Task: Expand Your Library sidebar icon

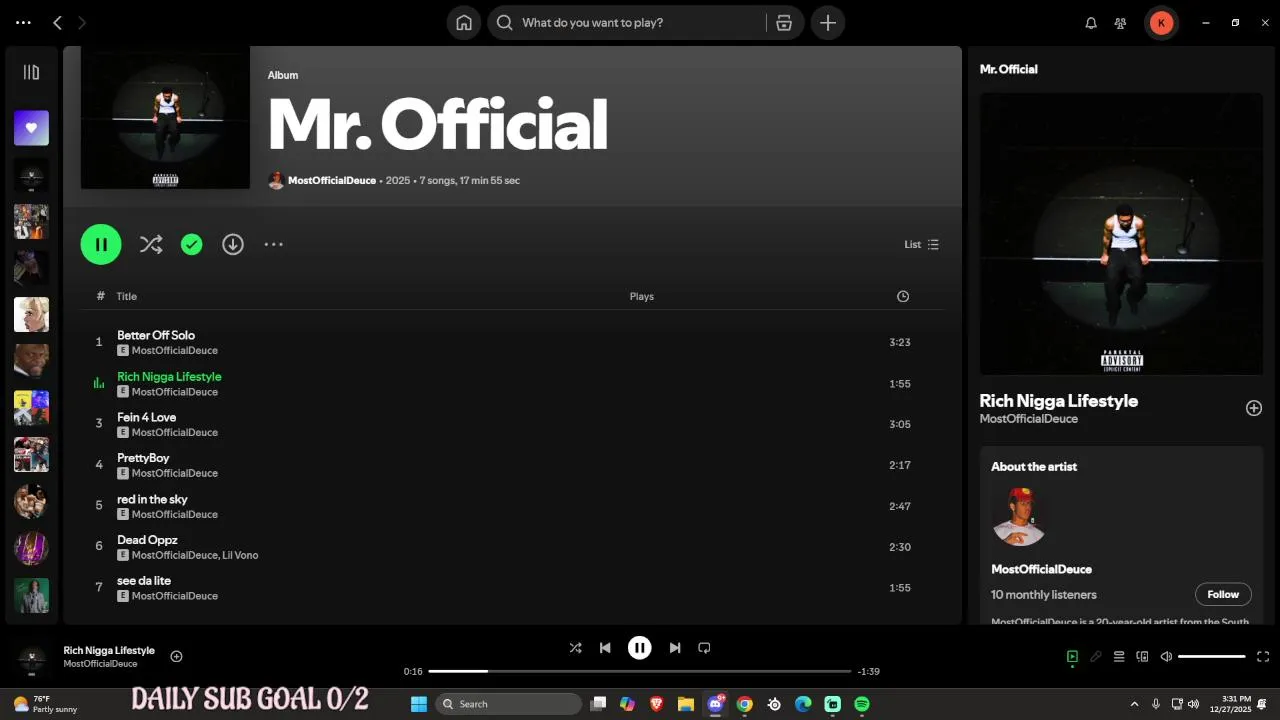Action: coord(31,72)
